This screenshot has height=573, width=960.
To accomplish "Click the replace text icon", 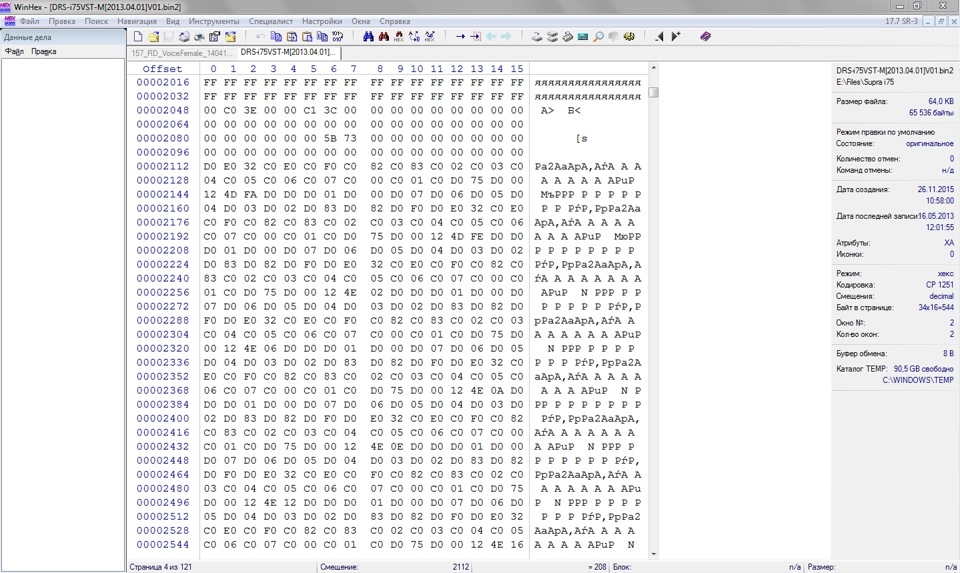I will (x=414, y=37).
